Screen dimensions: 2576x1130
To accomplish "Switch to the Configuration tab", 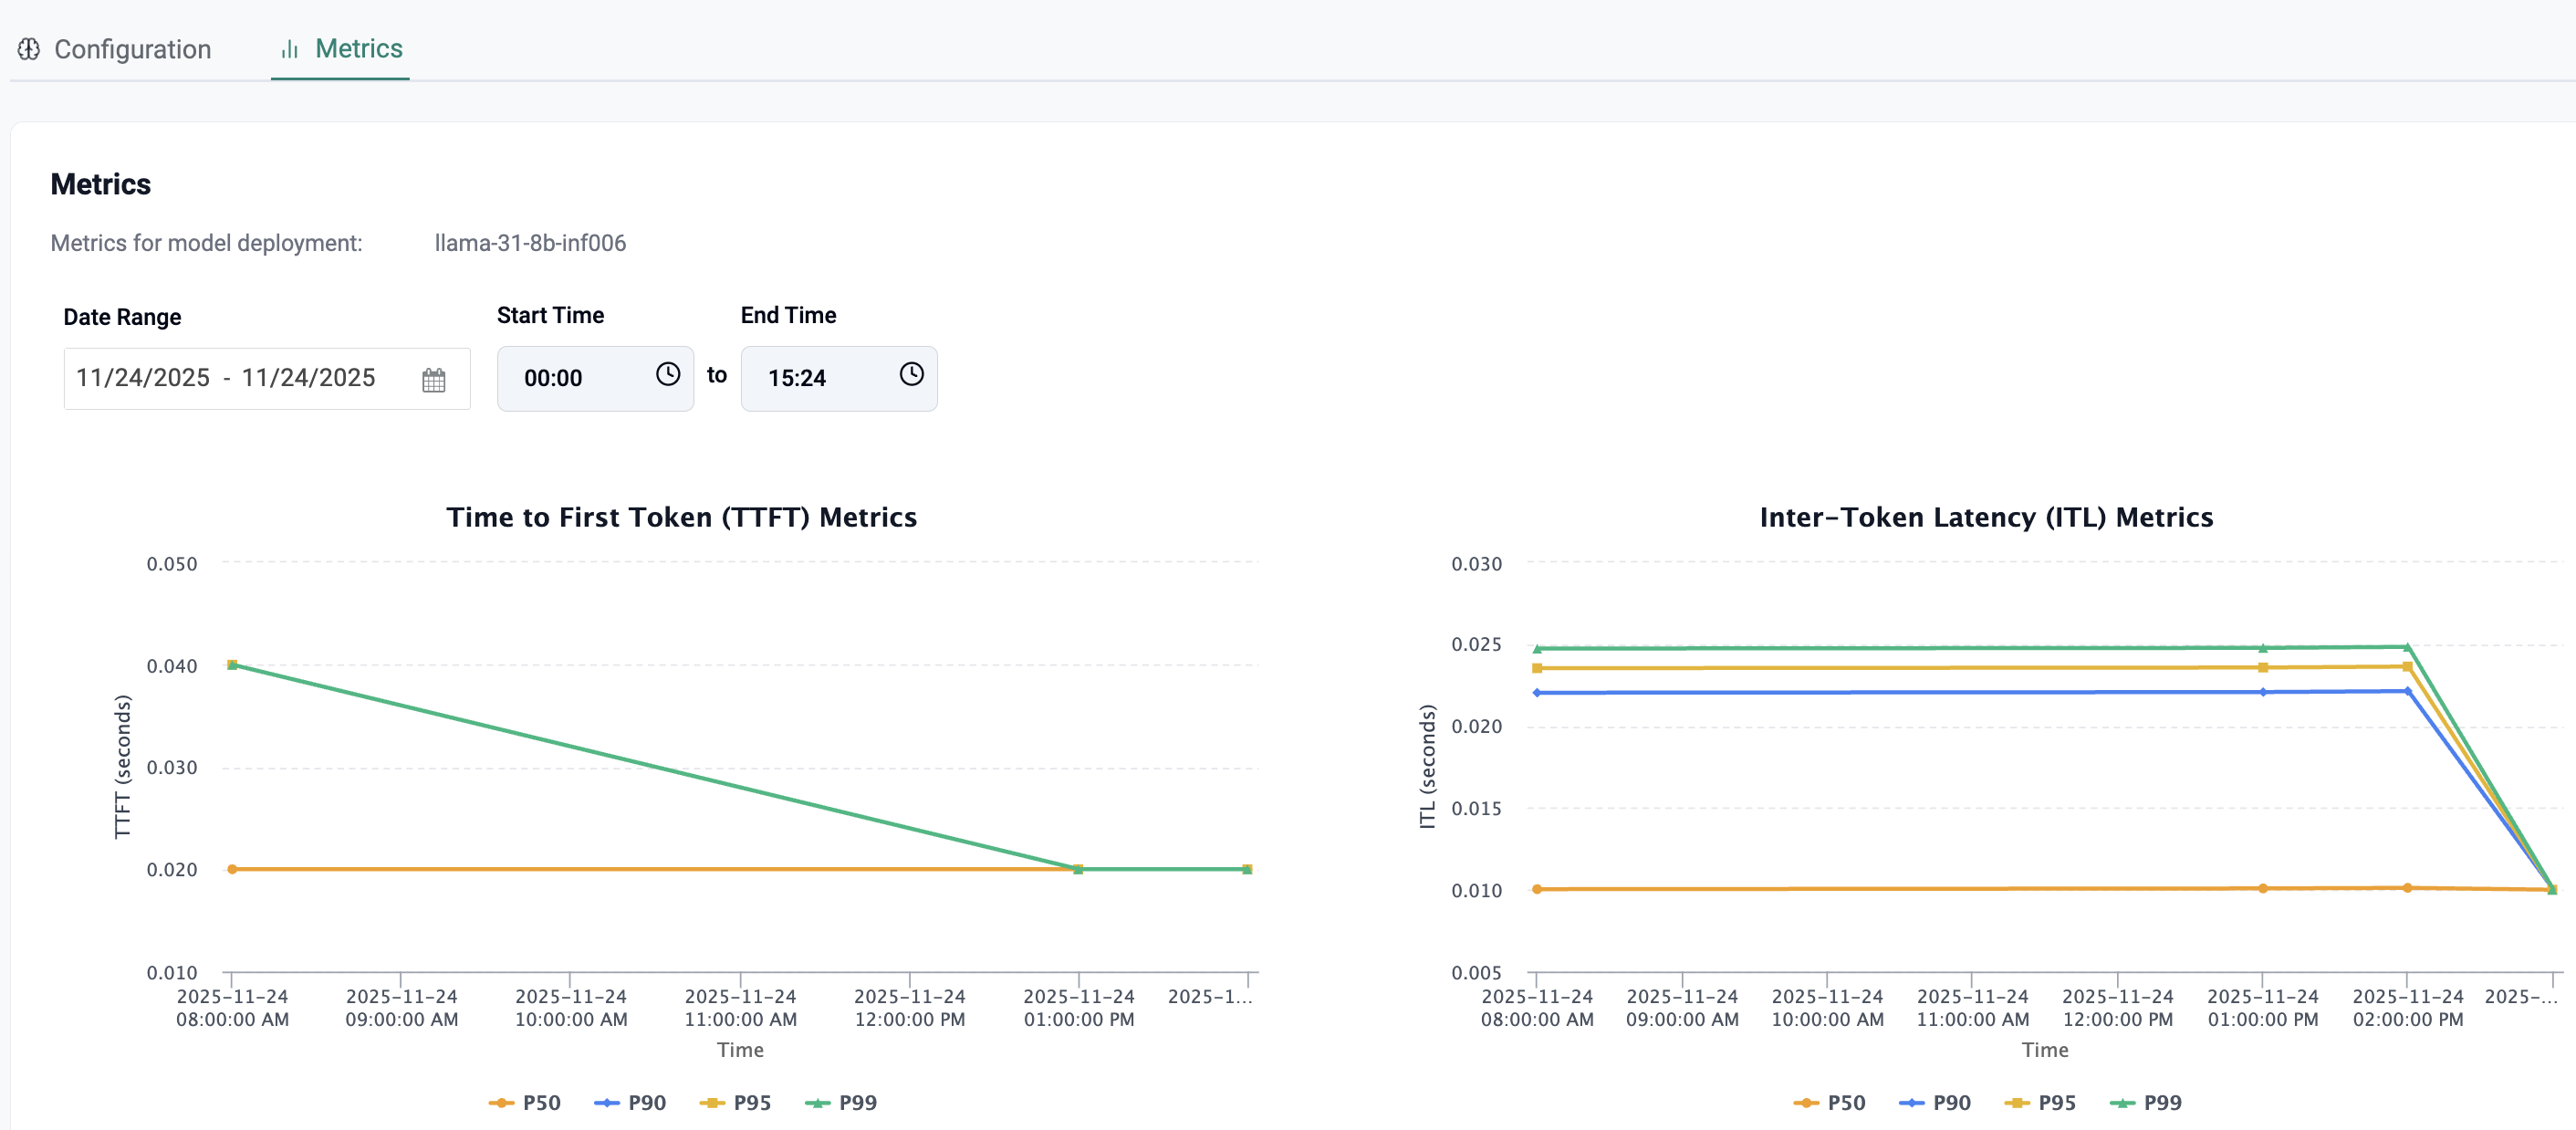I will tap(132, 49).
